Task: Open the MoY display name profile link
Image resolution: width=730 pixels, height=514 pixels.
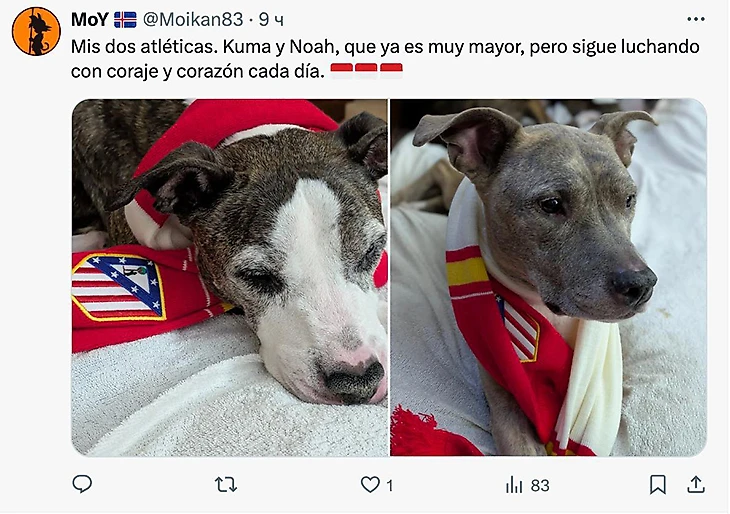Action: point(90,20)
